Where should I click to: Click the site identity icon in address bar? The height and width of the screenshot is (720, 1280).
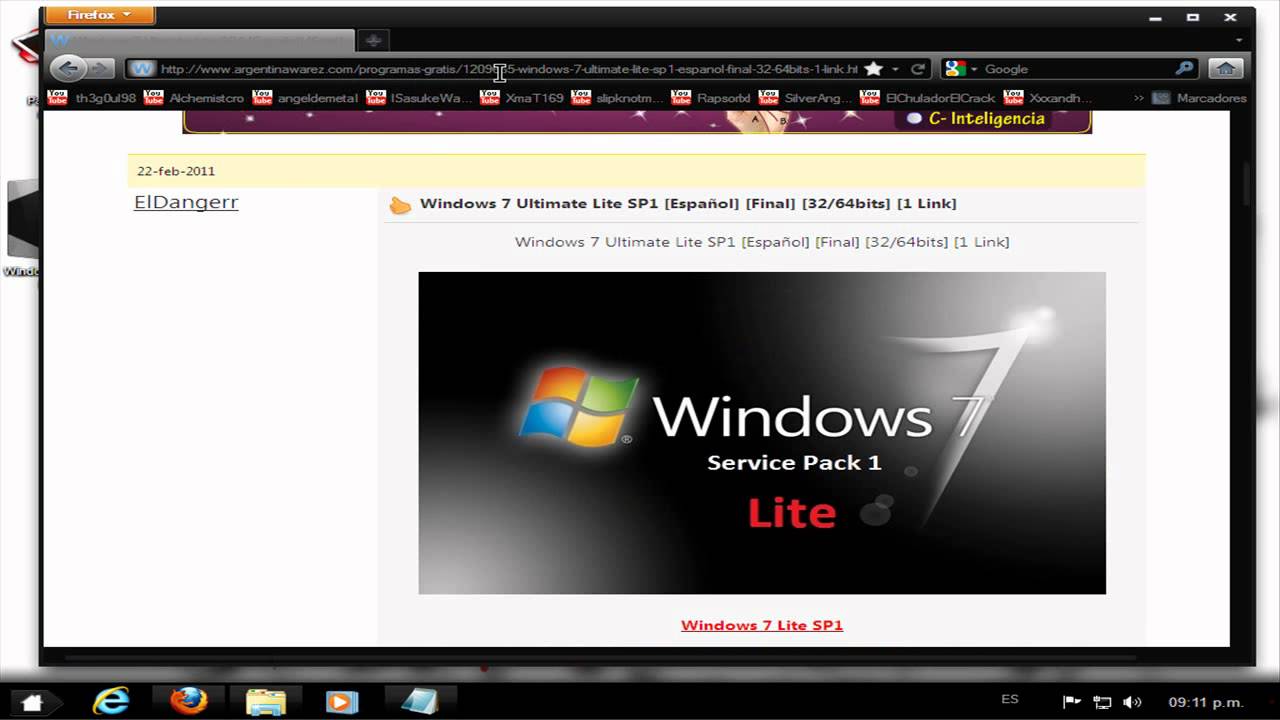pos(143,69)
